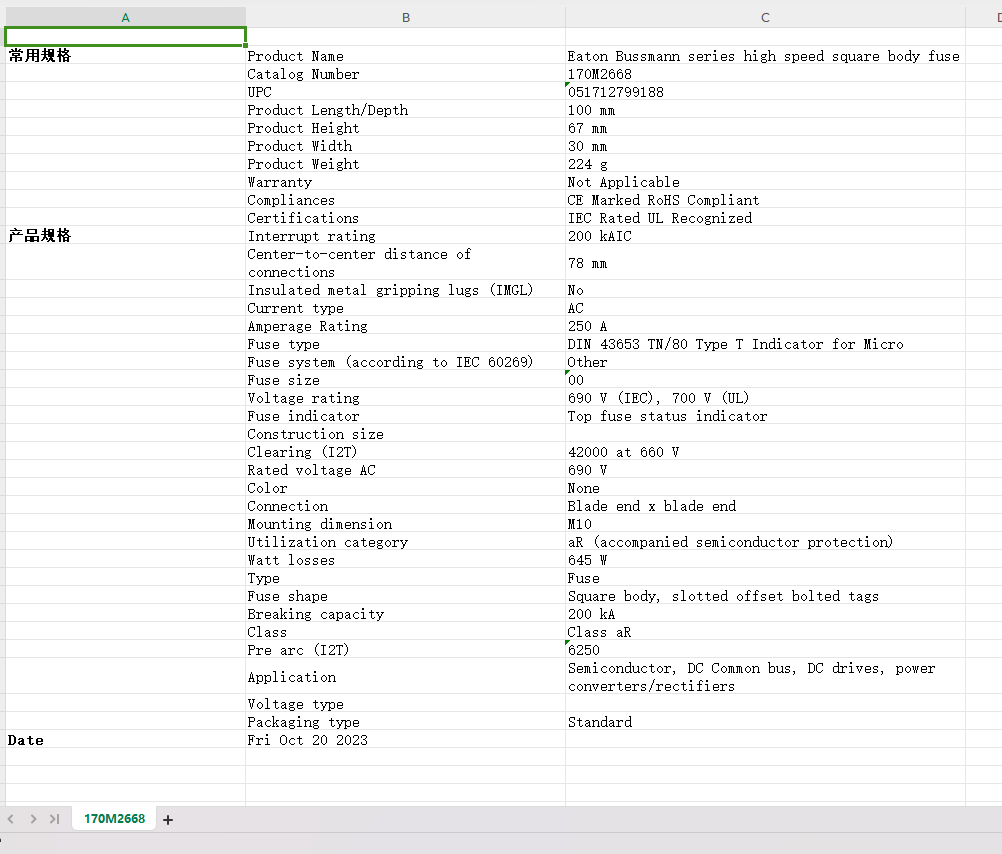Click the 'Date' cell in column A
This screenshot has height=854, width=1002.
tap(125, 740)
